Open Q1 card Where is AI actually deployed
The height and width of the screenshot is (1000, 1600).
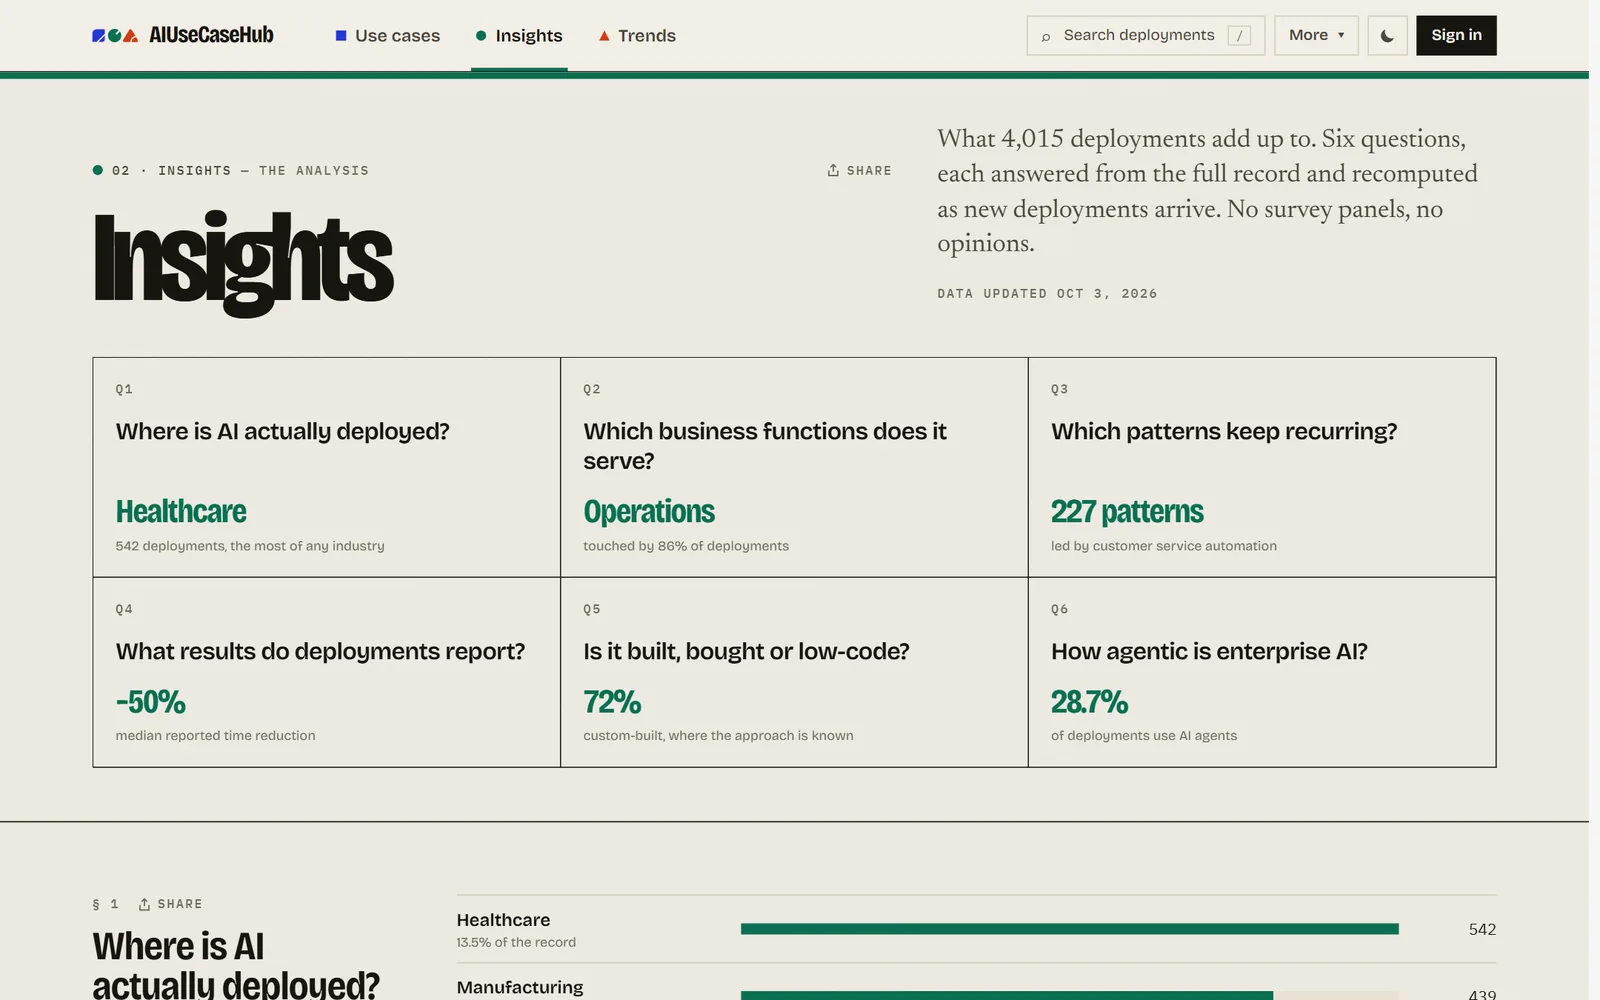coord(326,467)
